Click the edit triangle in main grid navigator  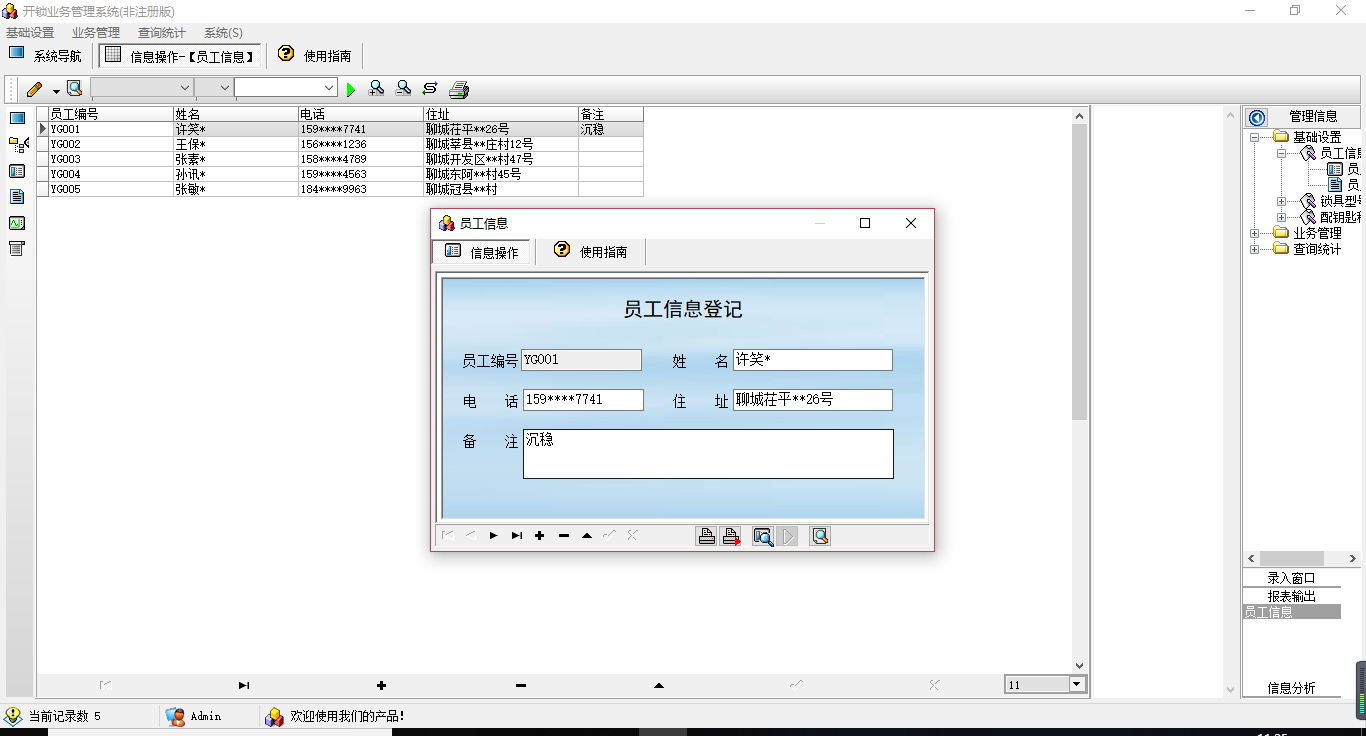(658, 685)
